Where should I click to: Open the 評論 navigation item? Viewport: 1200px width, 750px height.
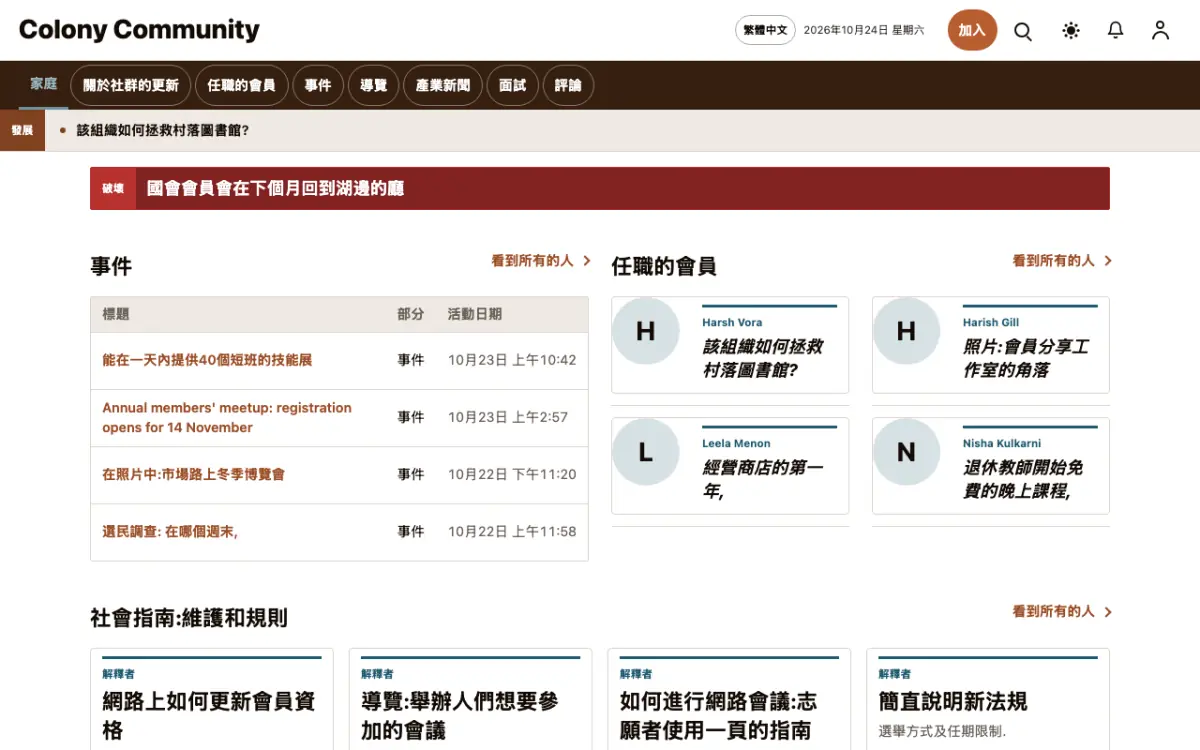click(568, 86)
